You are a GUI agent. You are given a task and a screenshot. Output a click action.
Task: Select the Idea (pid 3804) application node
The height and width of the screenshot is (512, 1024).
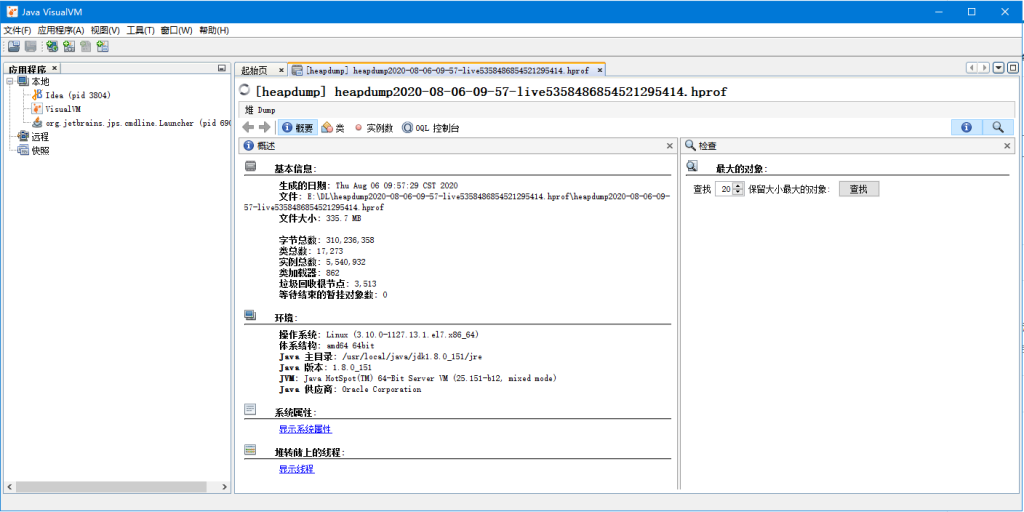pyautogui.click(x=71, y=95)
